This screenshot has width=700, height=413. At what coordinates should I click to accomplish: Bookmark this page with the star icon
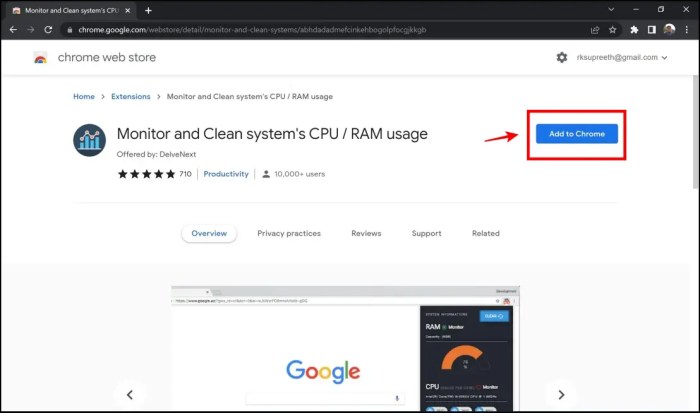612,30
